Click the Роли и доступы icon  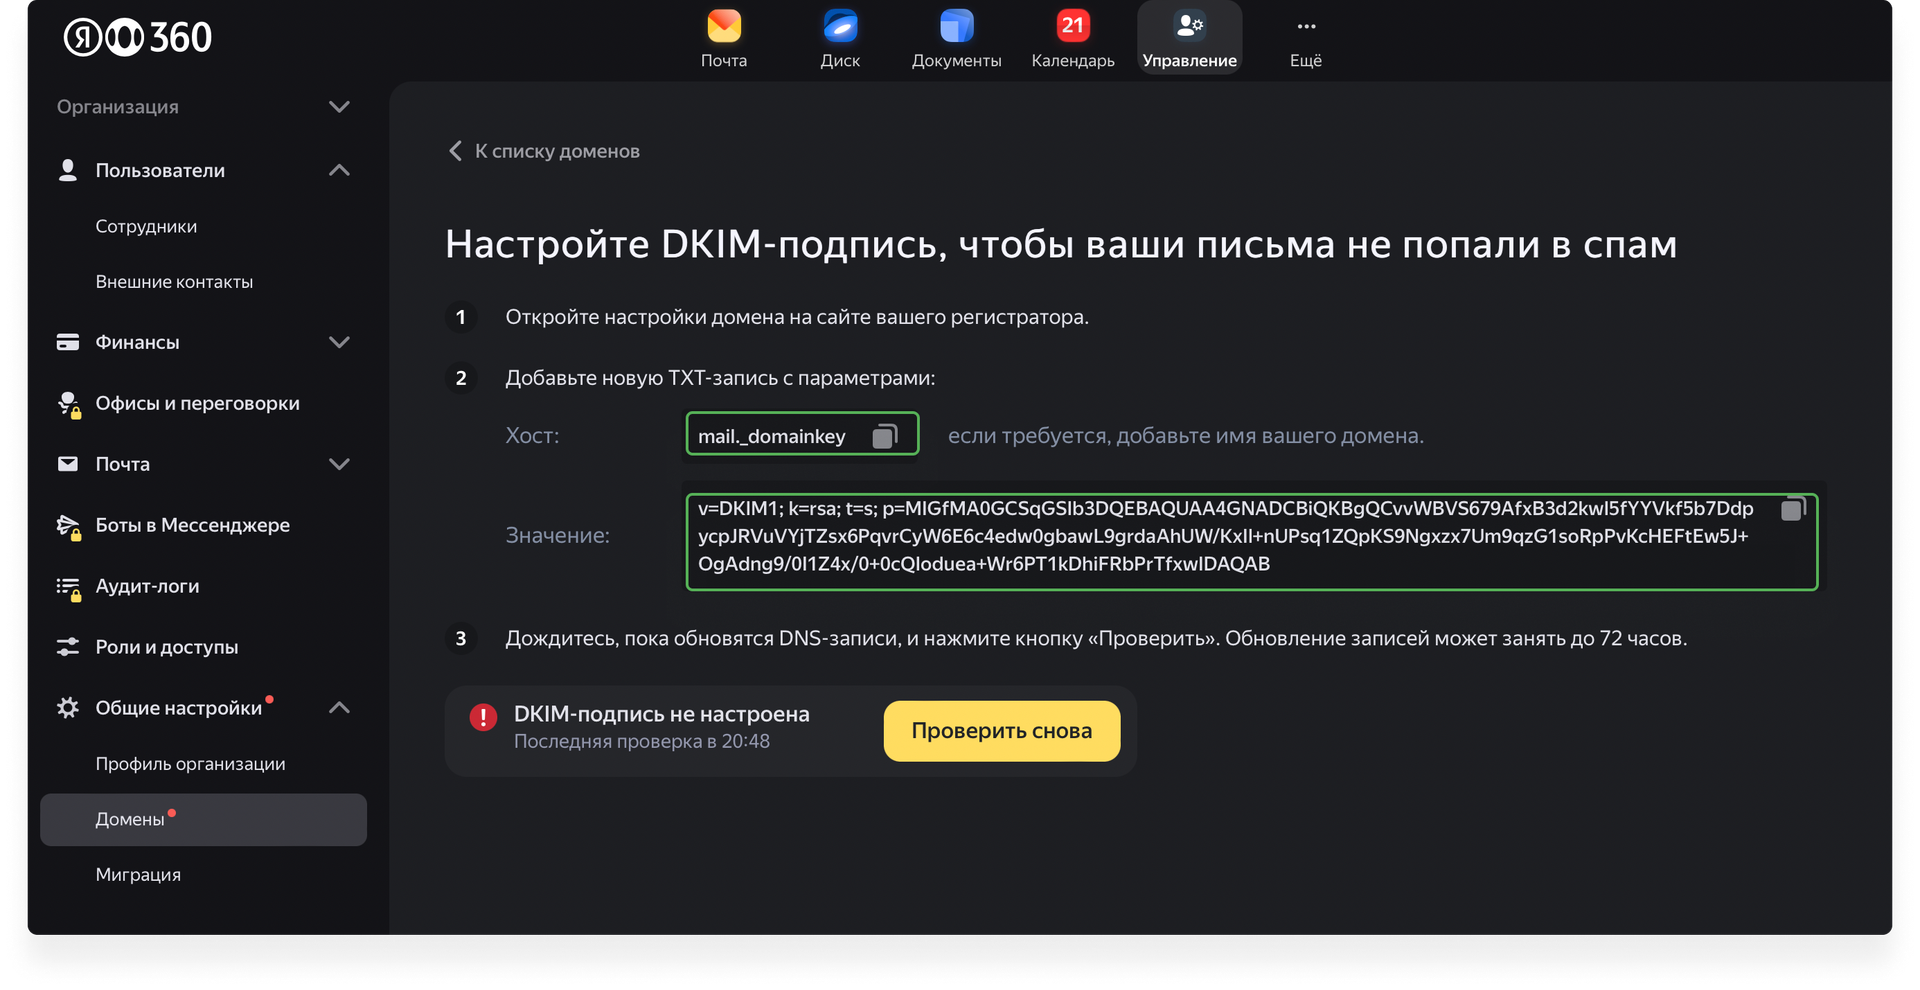point(67,647)
